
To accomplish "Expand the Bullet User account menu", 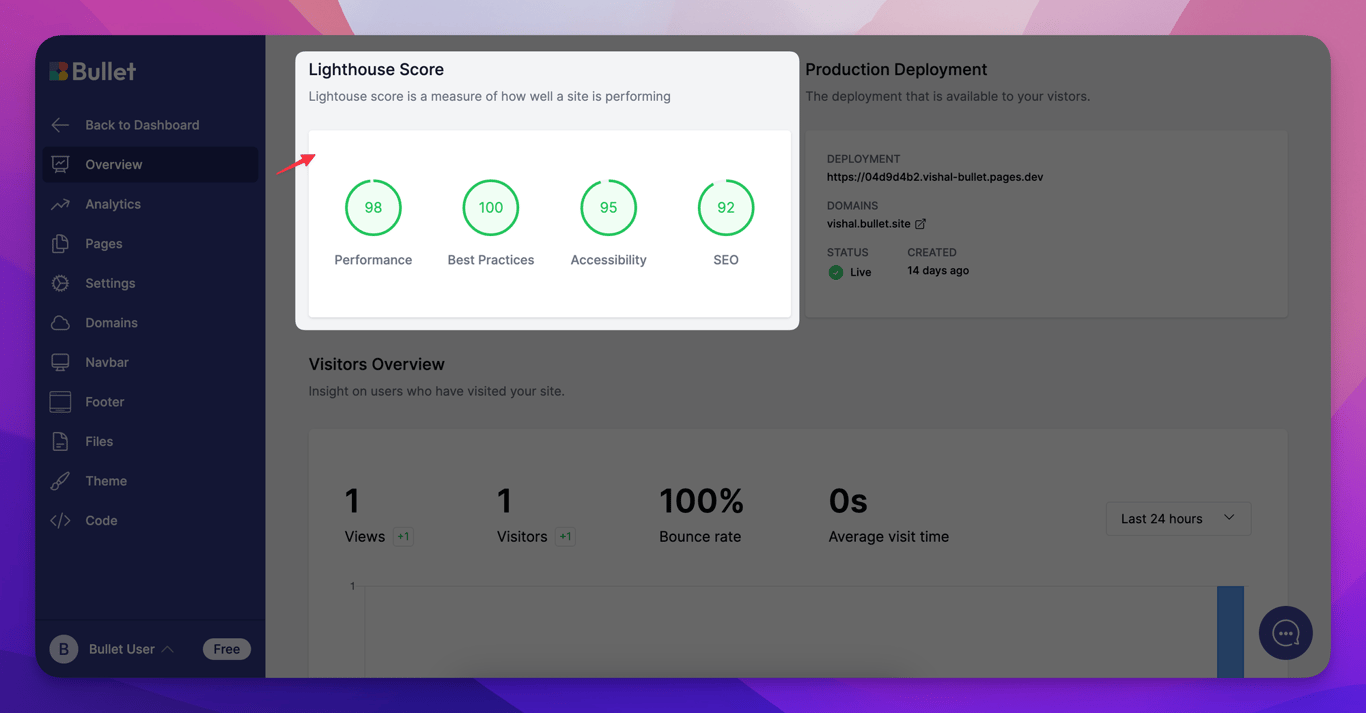I will [x=132, y=649].
